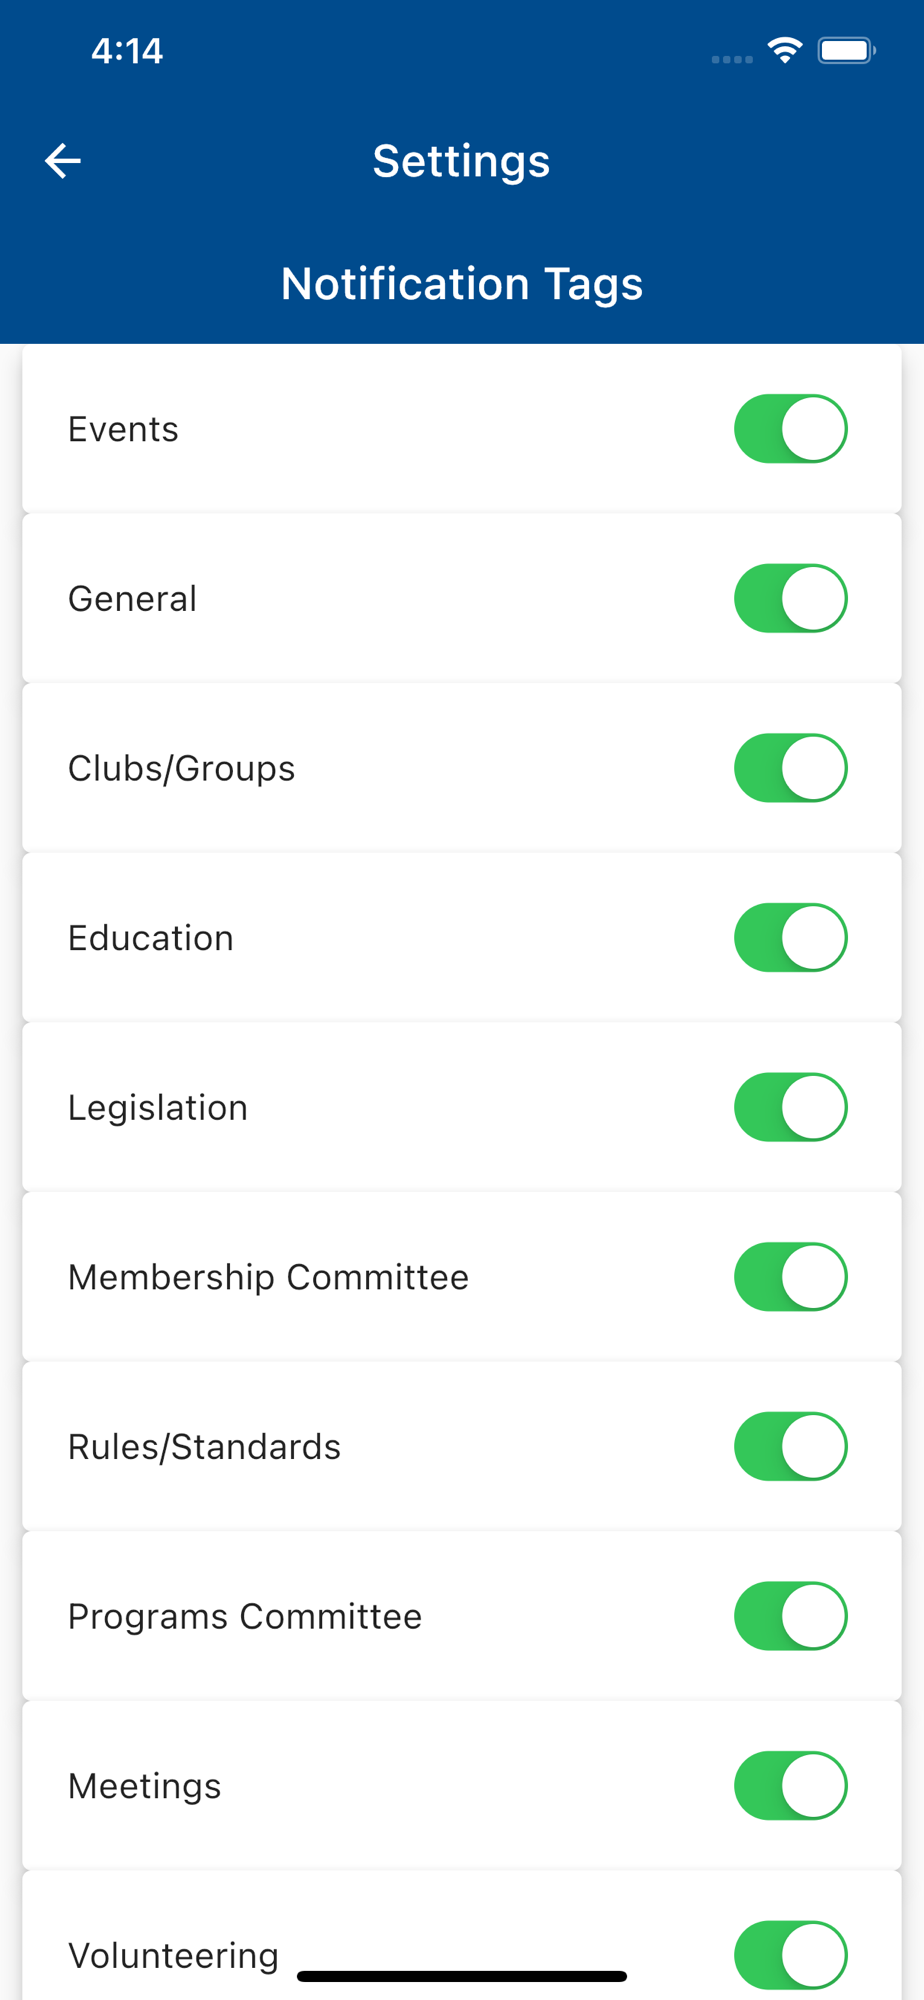Toggle Volunteering notifications off
This screenshot has height=2000, width=924.
pyautogui.click(x=790, y=1955)
